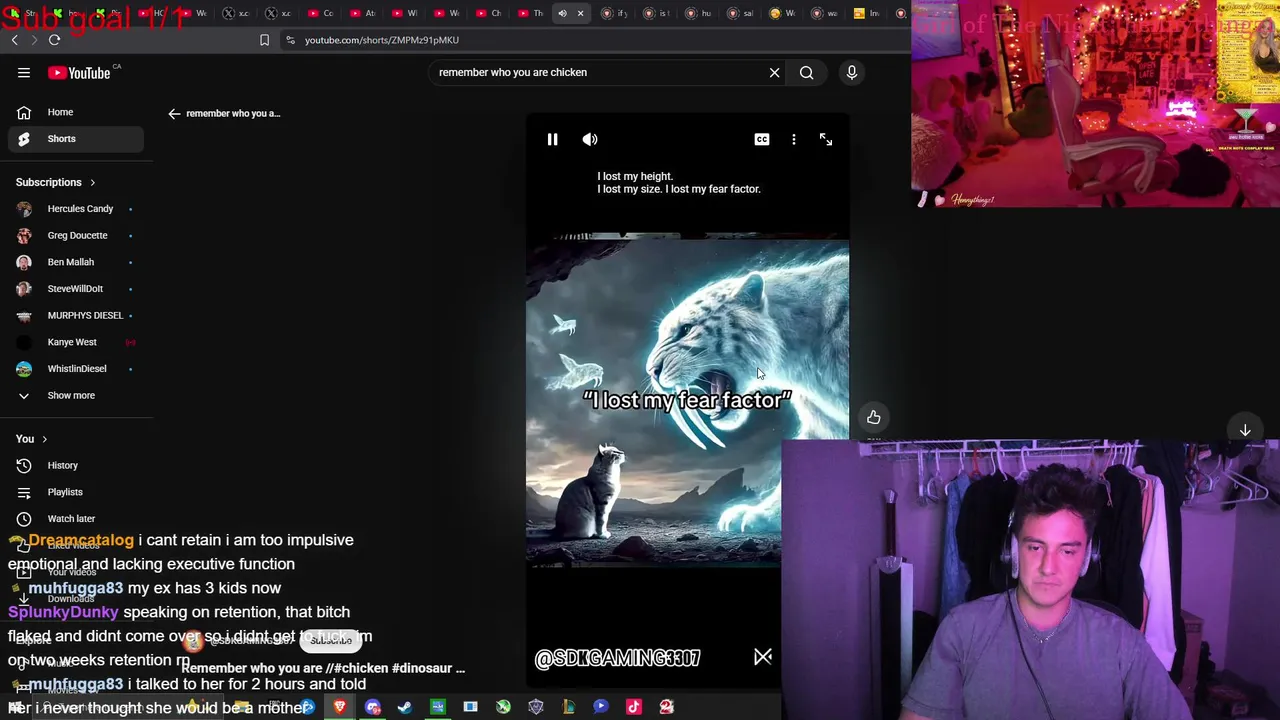Open the Greg Doucette channel

click(x=76, y=235)
